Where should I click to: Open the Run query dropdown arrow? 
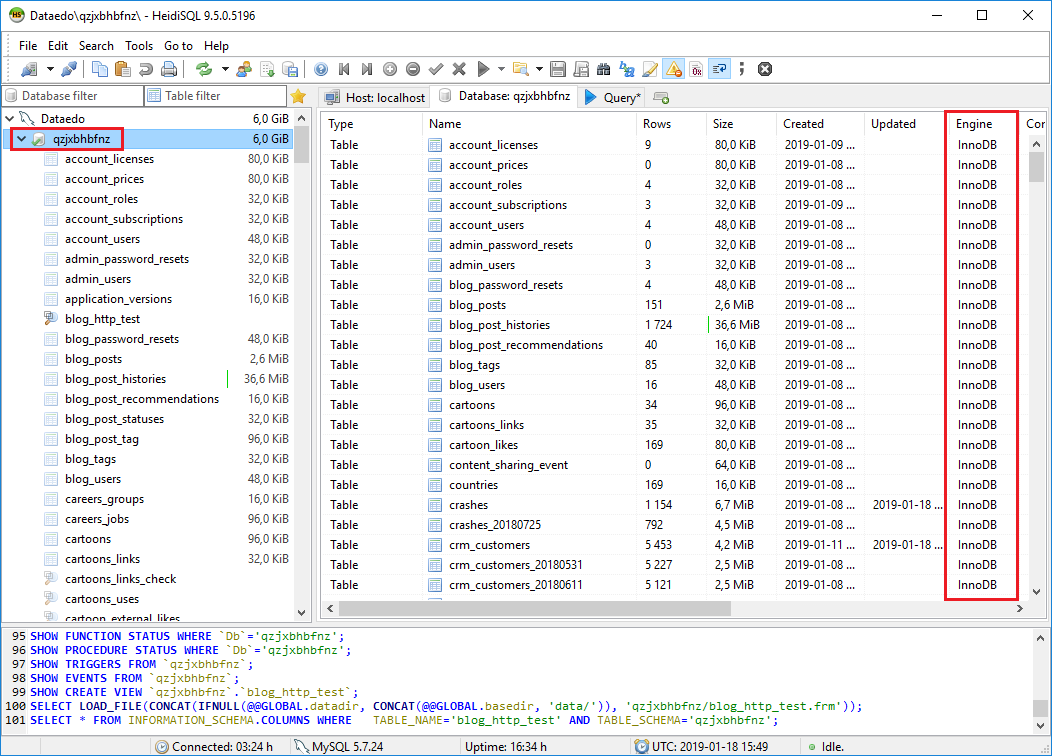coord(501,69)
